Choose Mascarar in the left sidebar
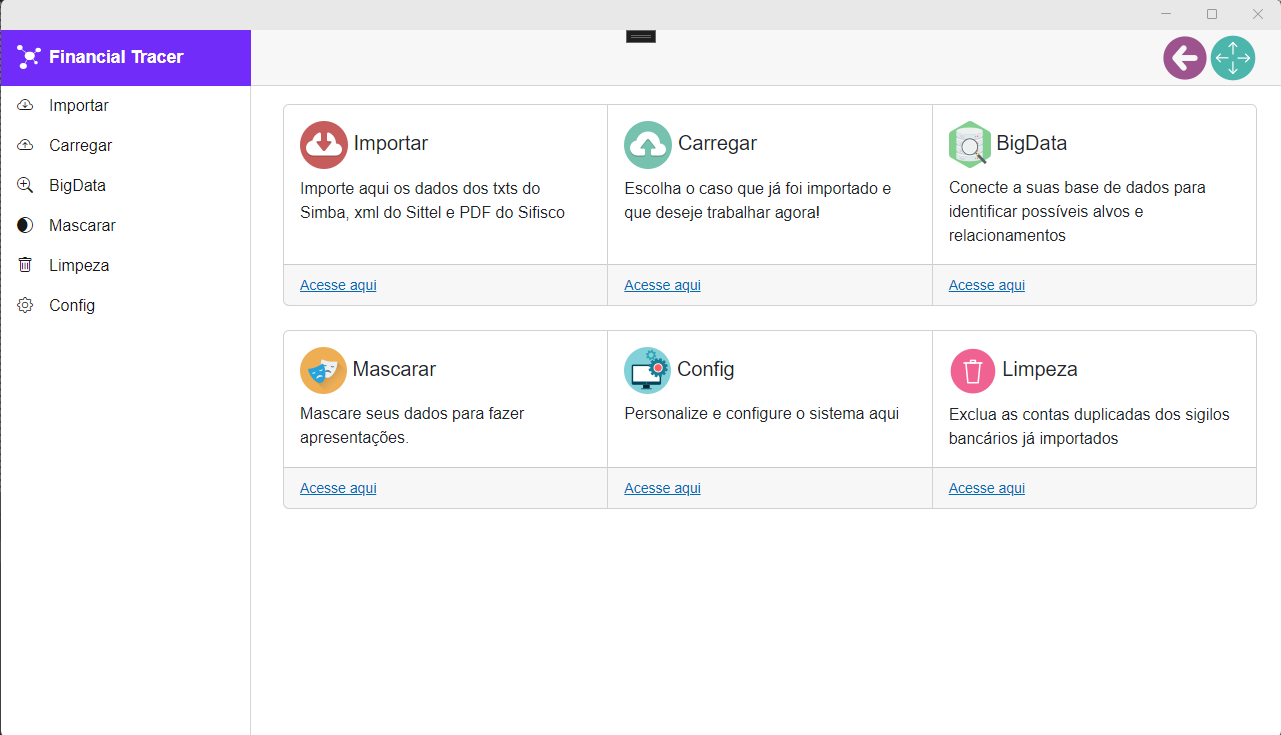The width and height of the screenshot is (1281, 735). (x=82, y=225)
